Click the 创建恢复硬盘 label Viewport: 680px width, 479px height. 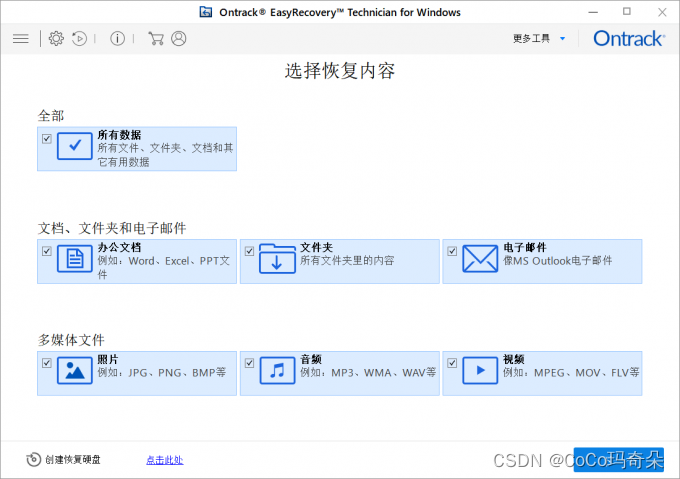tap(73, 459)
